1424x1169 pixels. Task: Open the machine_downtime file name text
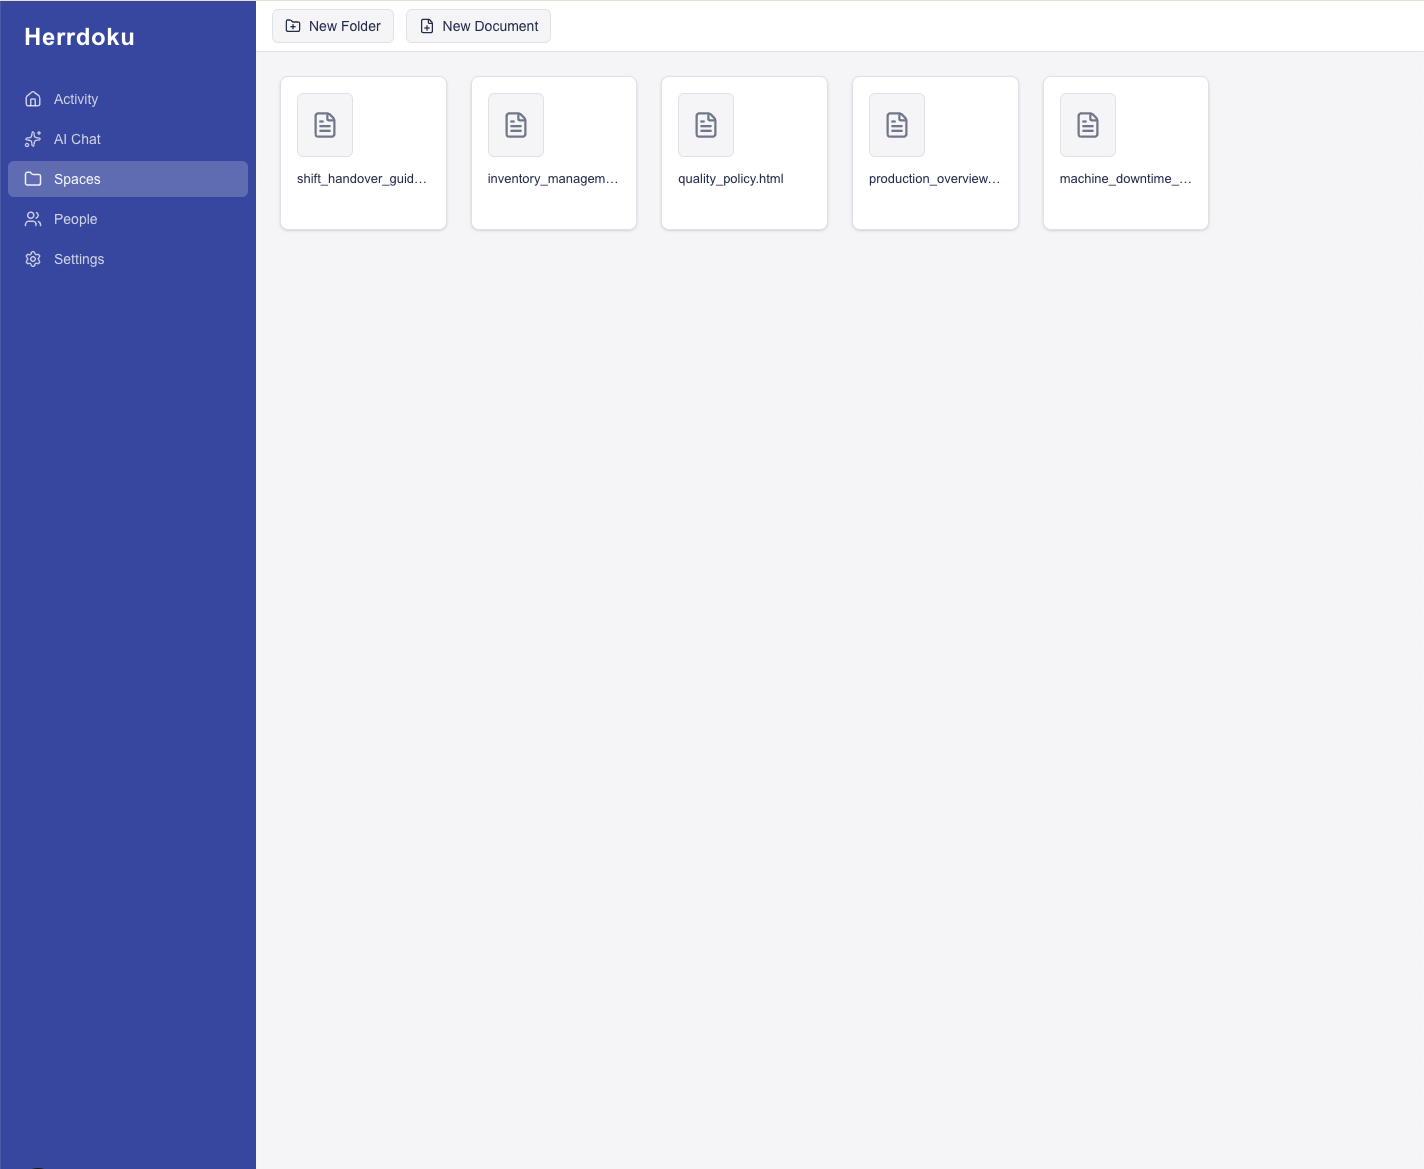1125,179
